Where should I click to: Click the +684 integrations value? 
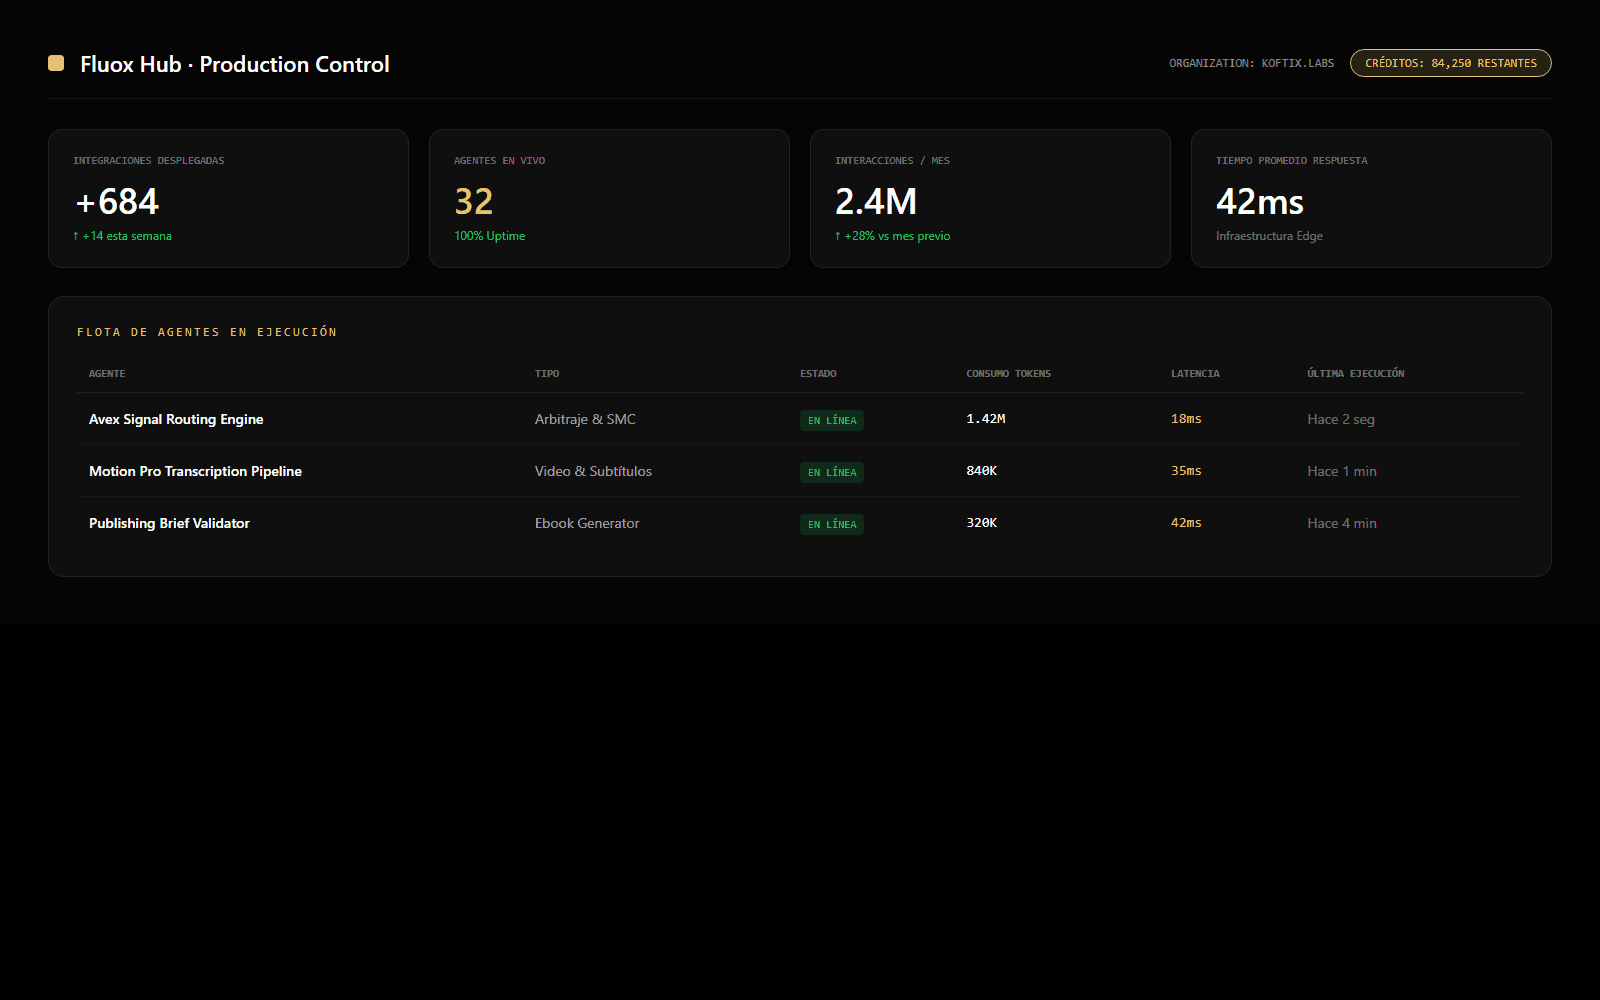coord(116,202)
